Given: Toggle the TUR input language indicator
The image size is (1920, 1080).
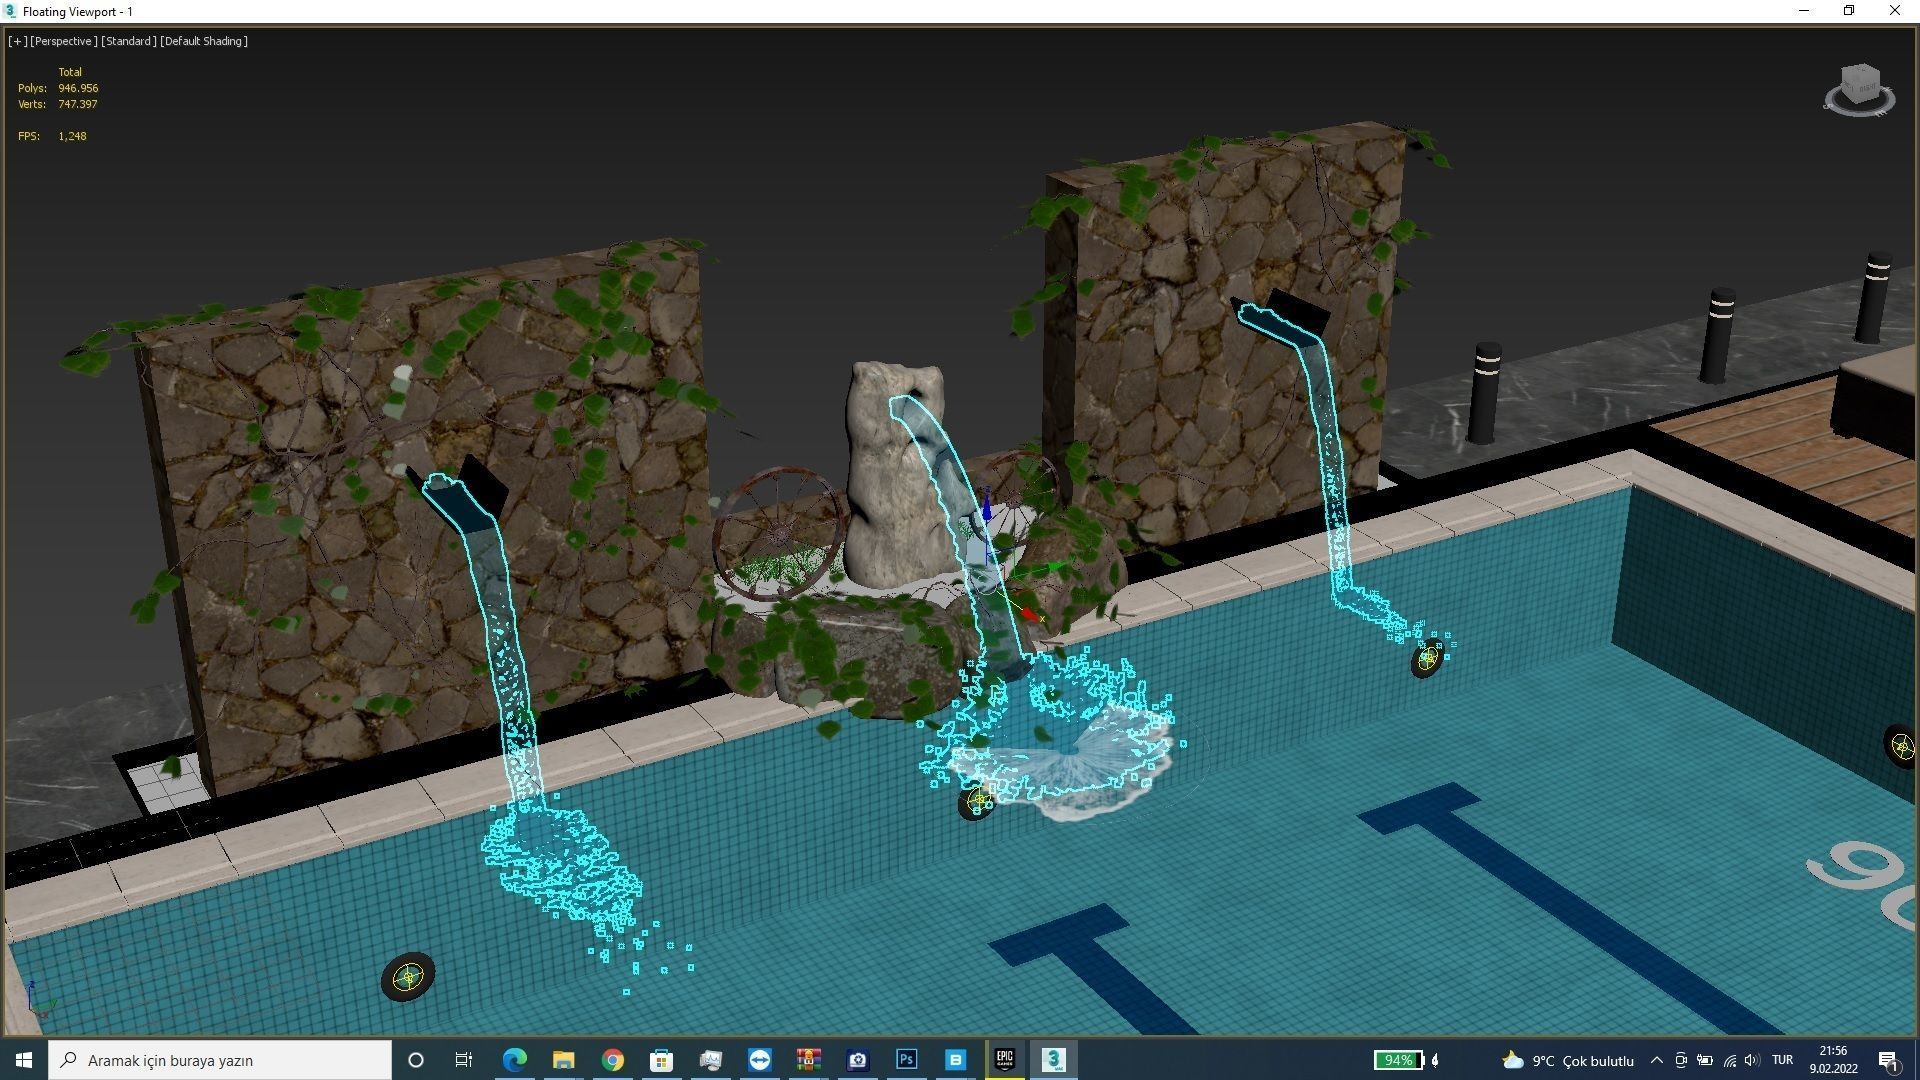Looking at the screenshot, I should pyautogui.click(x=1782, y=1060).
